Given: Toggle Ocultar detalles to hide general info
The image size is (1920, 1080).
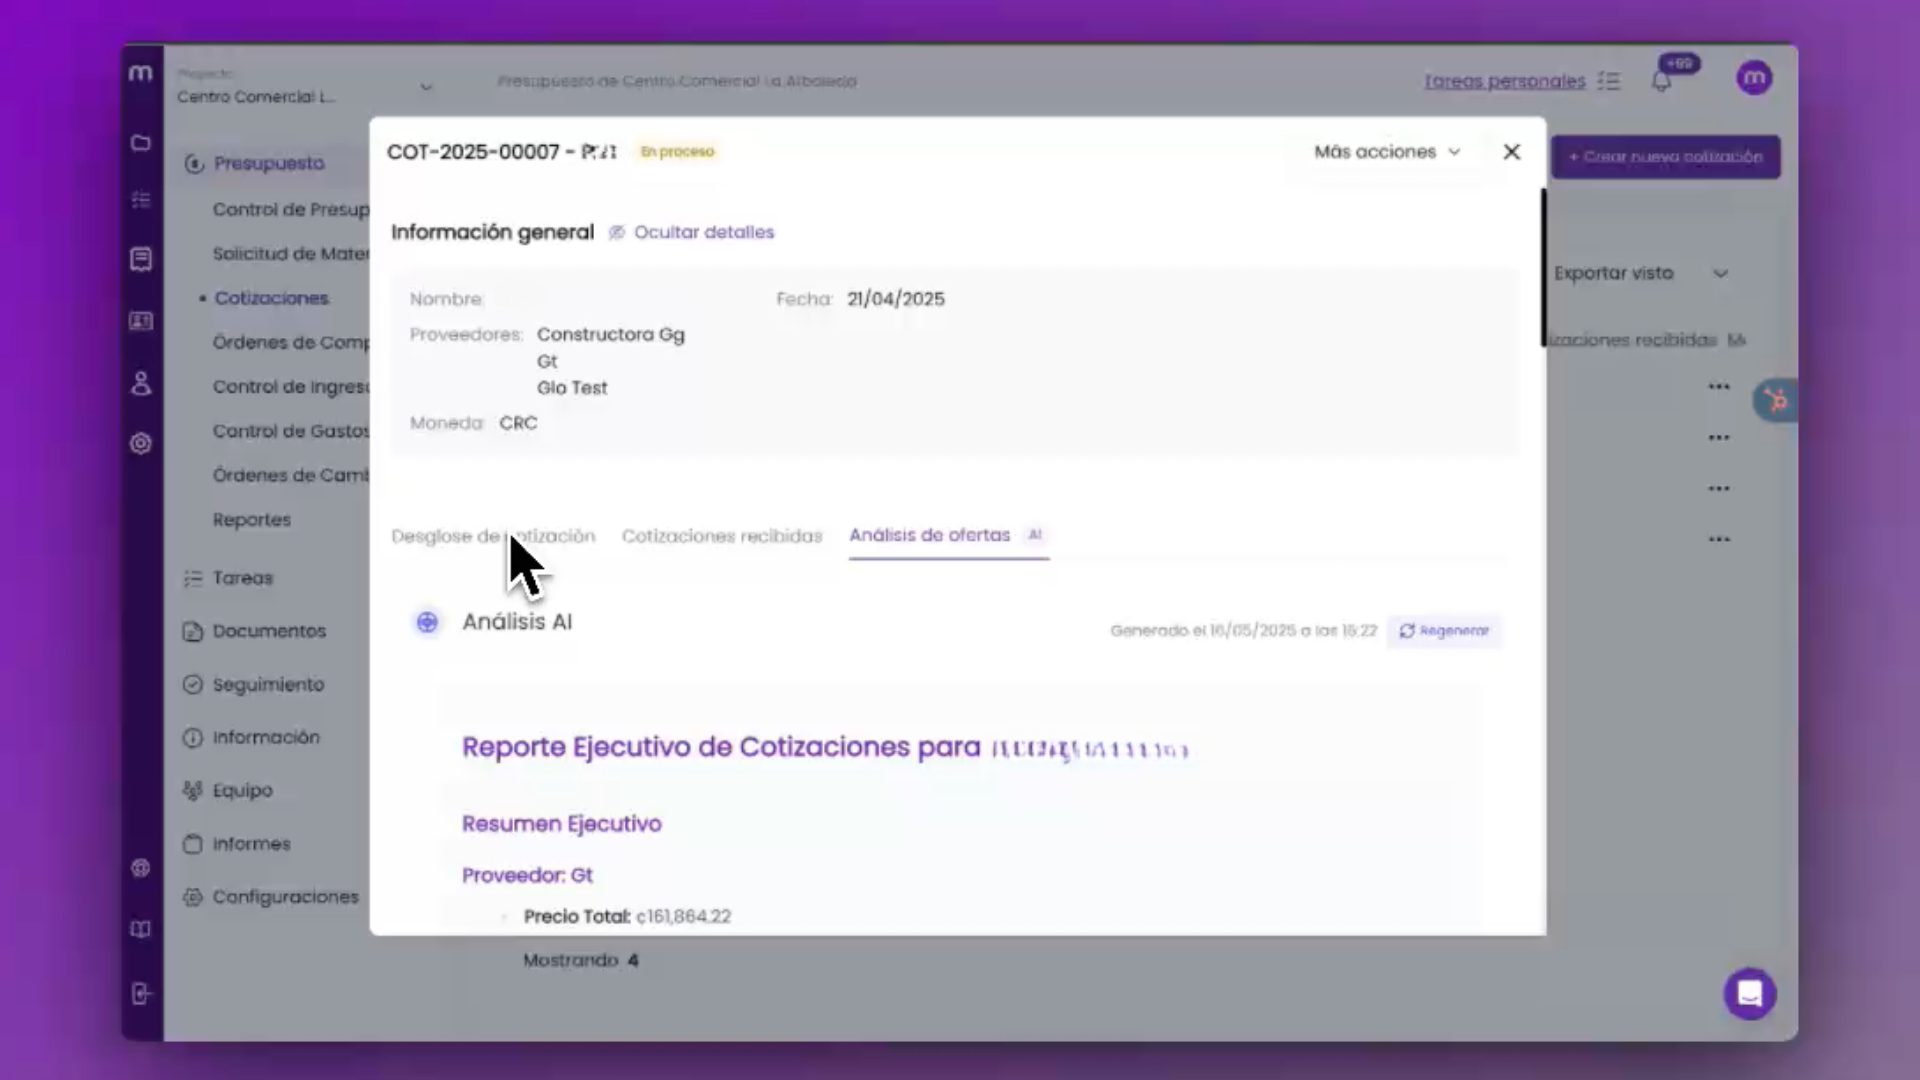Looking at the screenshot, I should click(x=692, y=232).
